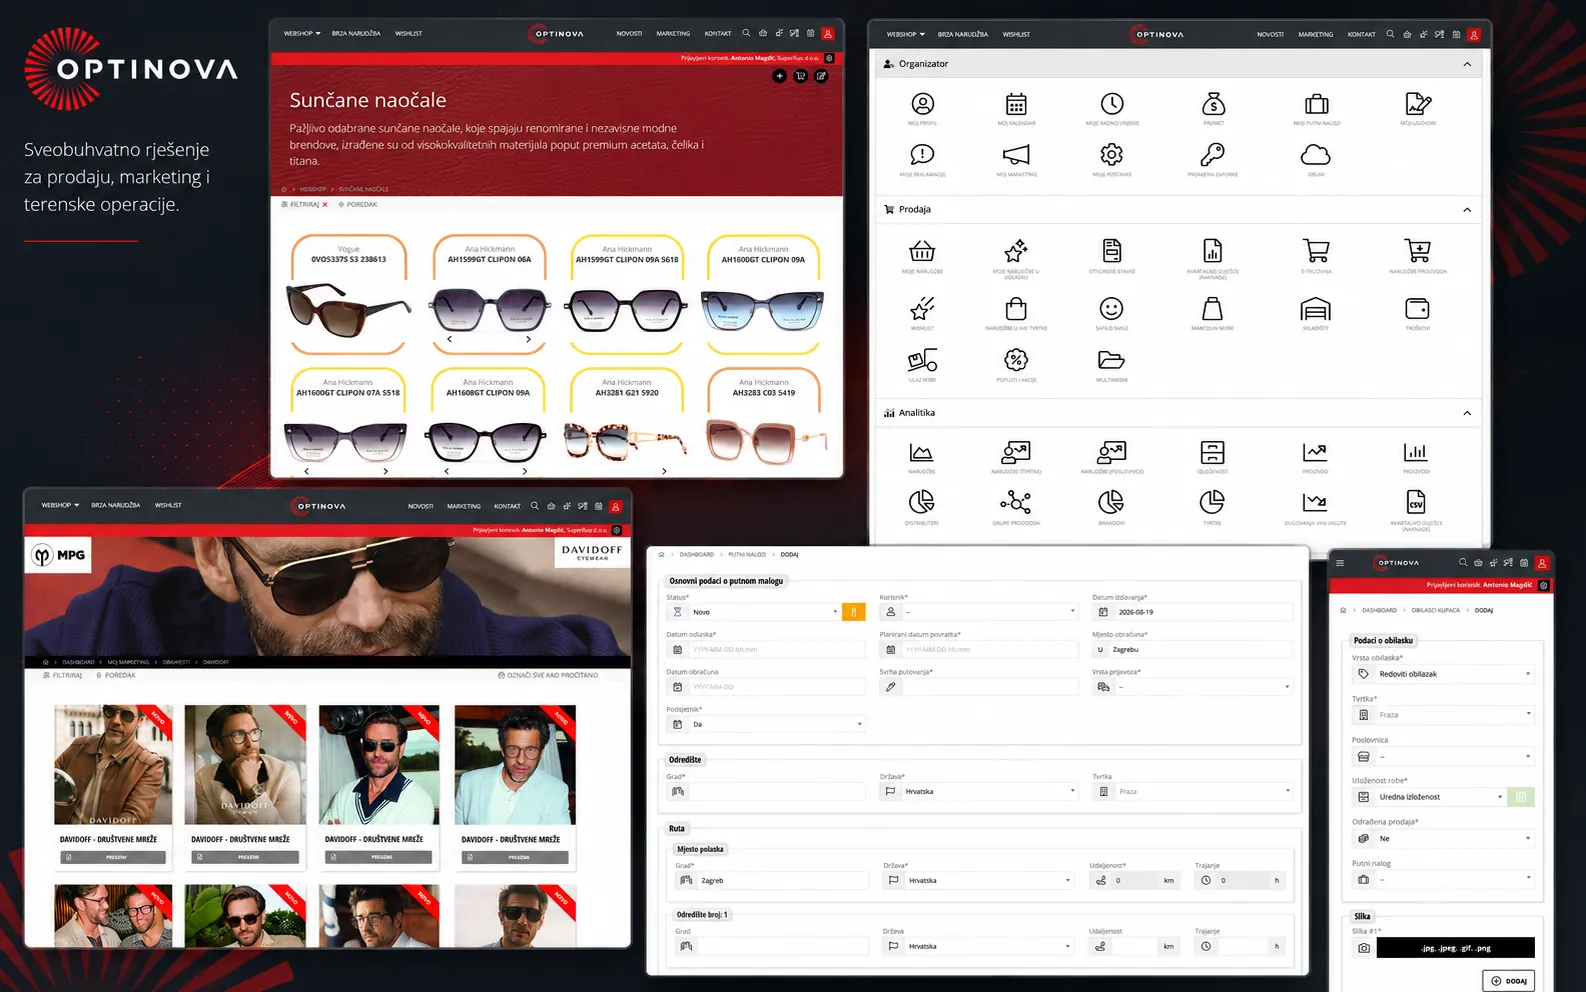Open Dugovanja Van Valute declining chart icon
1586x992 pixels.
(x=1316, y=502)
